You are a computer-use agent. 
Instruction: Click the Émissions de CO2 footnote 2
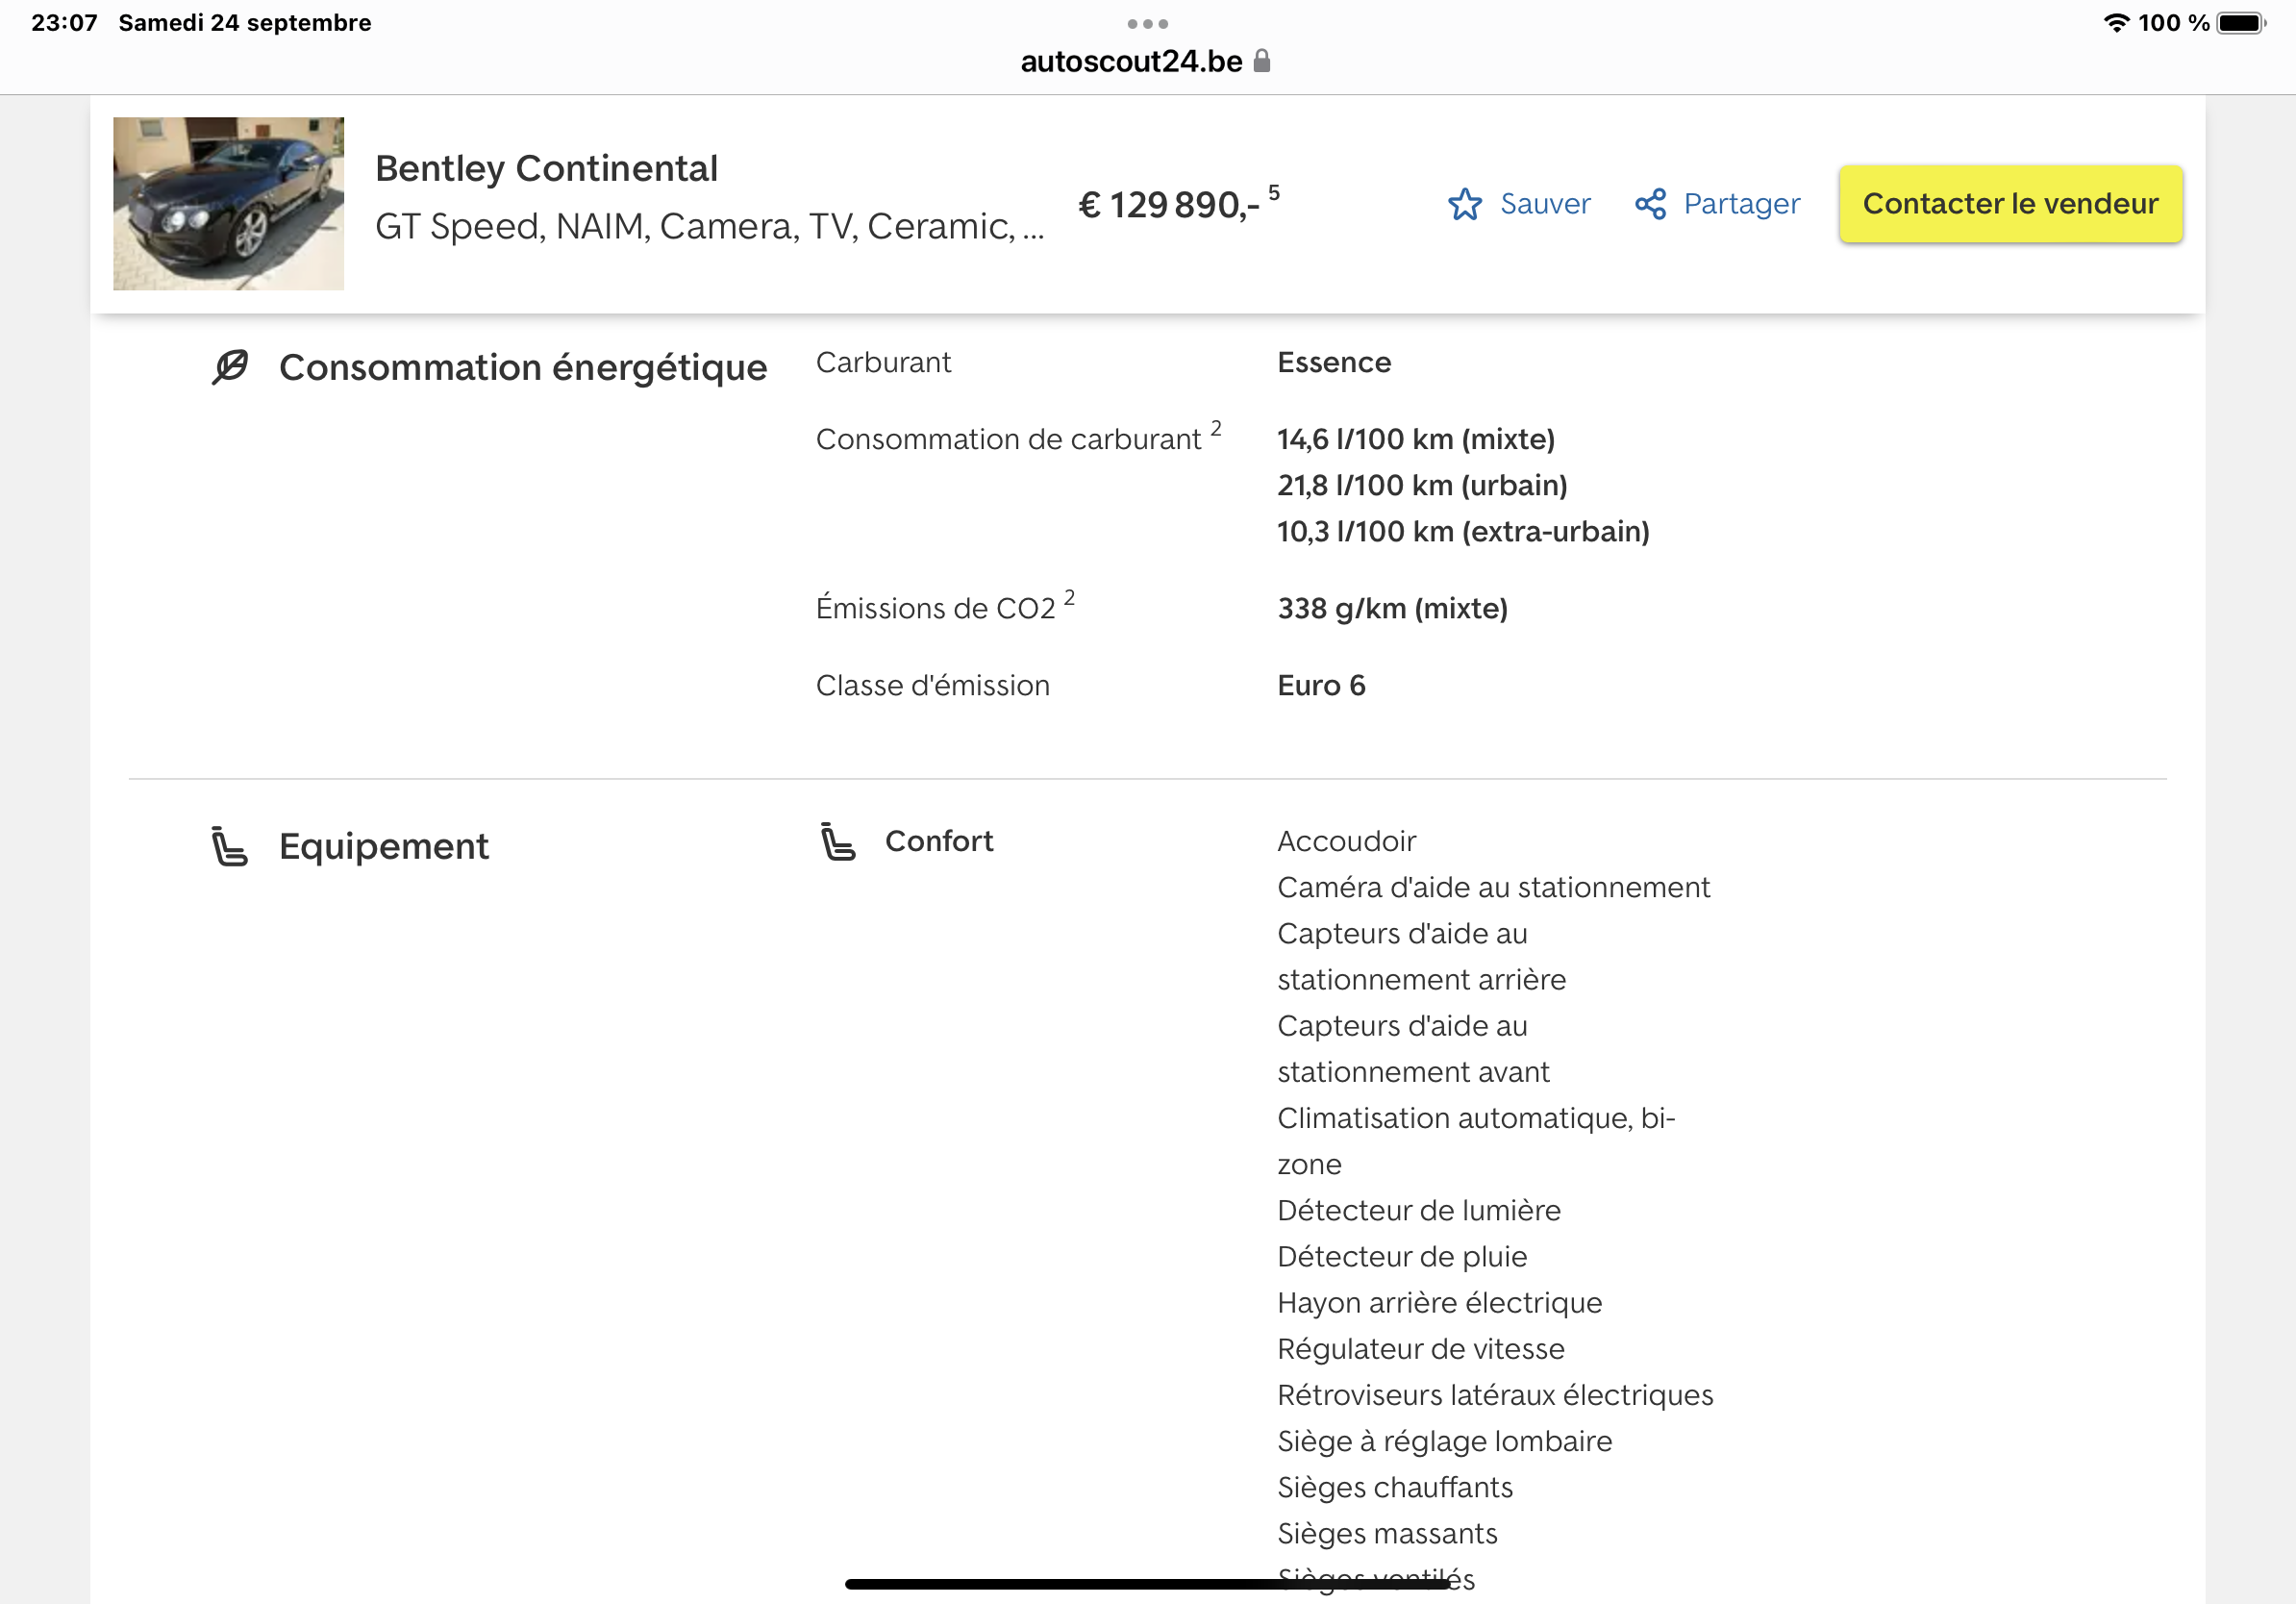(1069, 597)
